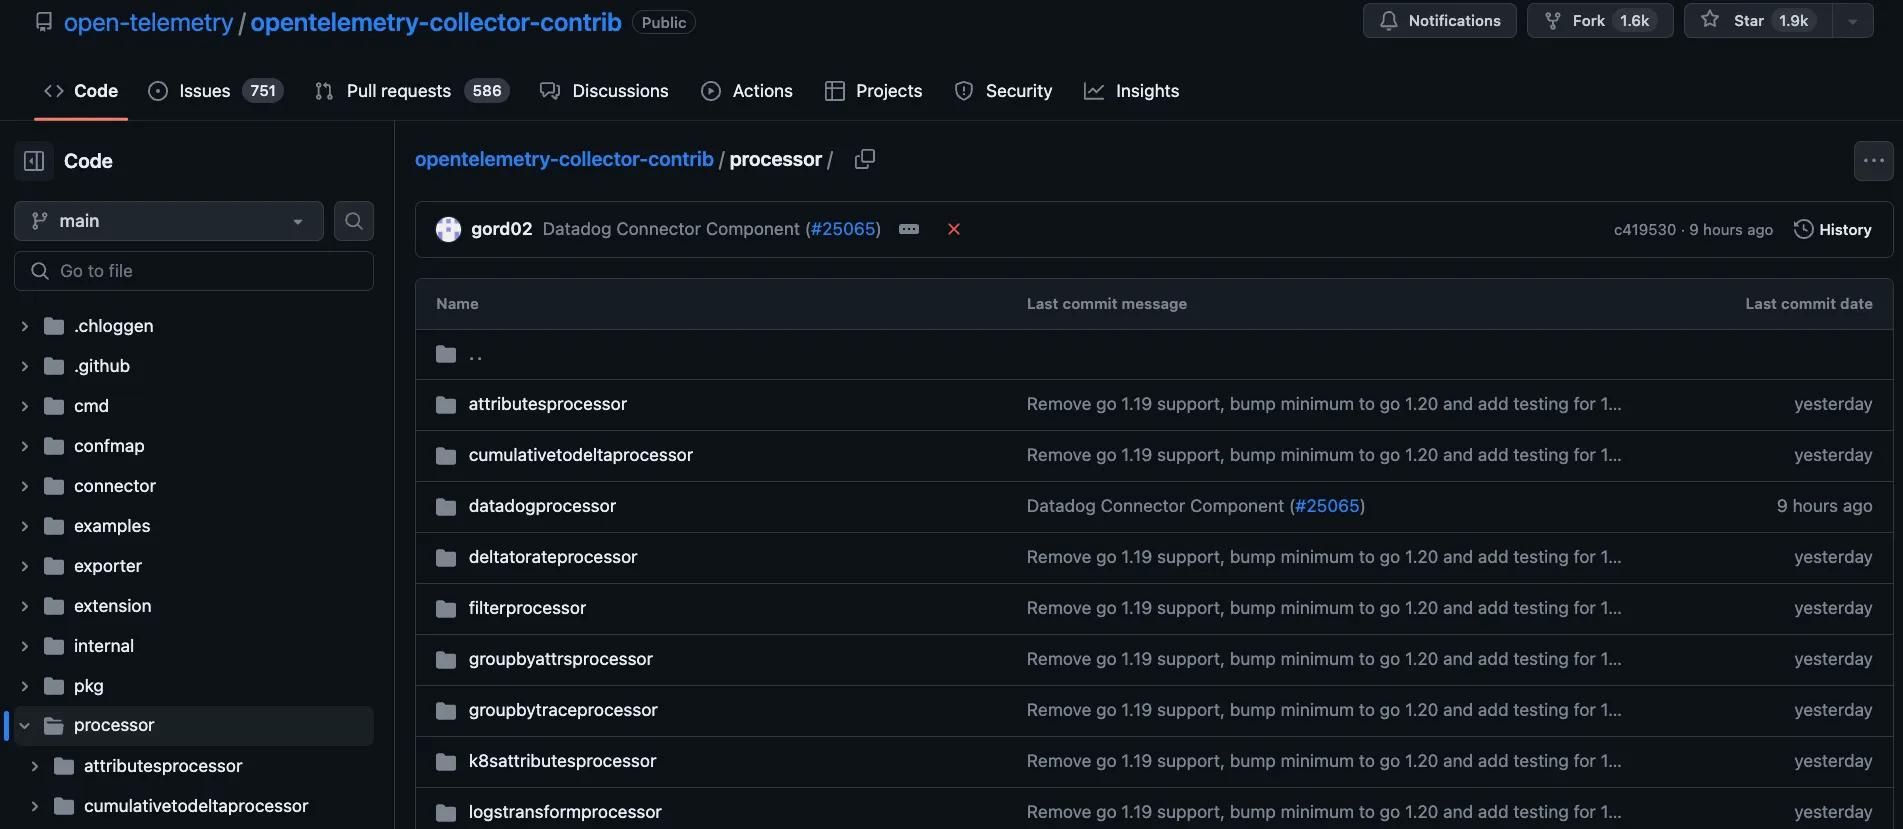Viewport: 1903px width, 829px height.
Task: Click the logstransformprocessor folder icon
Action: pos(446,813)
